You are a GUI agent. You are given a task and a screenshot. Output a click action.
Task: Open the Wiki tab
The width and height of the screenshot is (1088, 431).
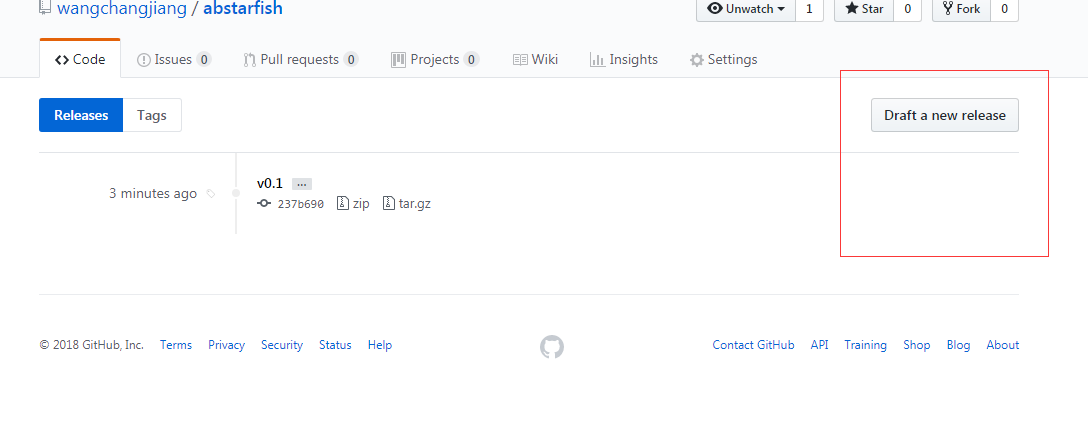(x=535, y=60)
